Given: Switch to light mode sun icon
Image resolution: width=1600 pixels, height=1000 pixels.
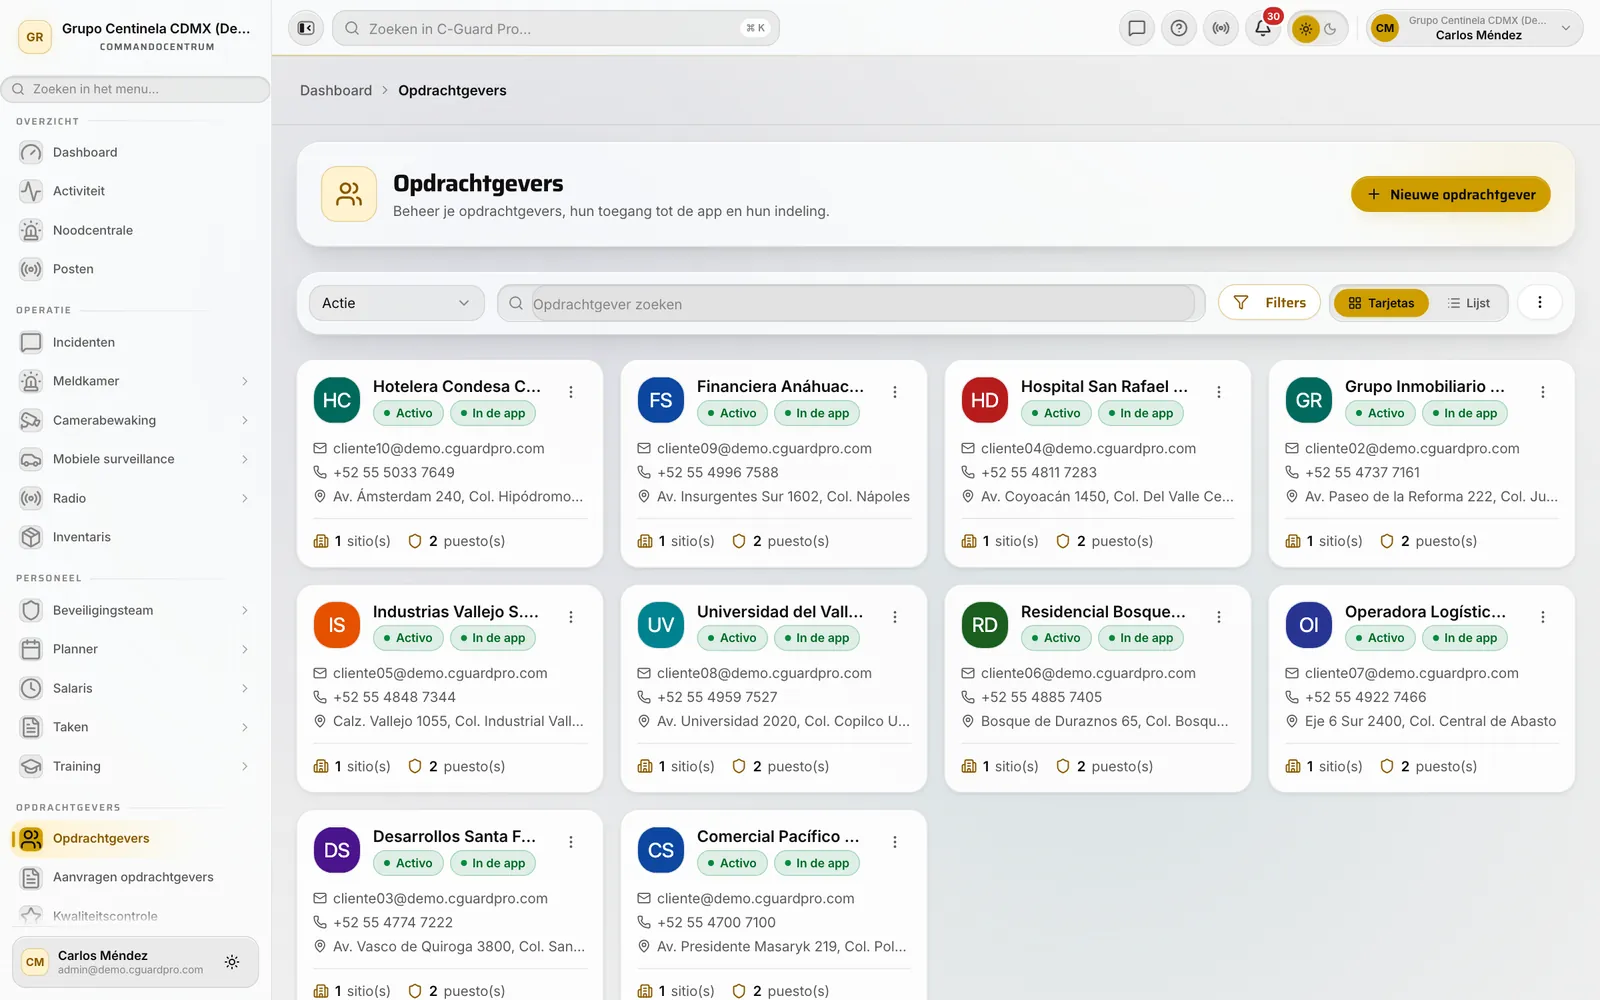Looking at the screenshot, I should [x=1305, y=29].
